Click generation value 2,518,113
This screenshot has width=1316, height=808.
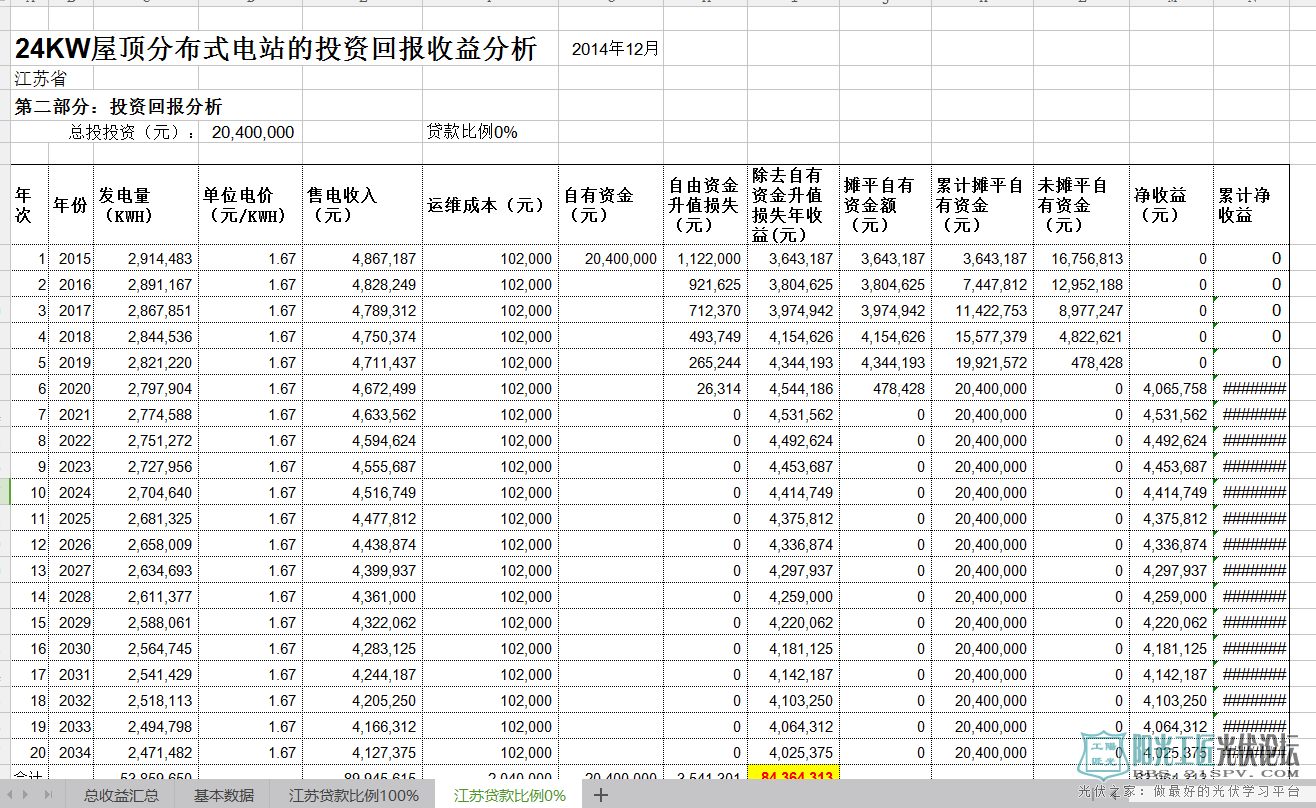146,700
